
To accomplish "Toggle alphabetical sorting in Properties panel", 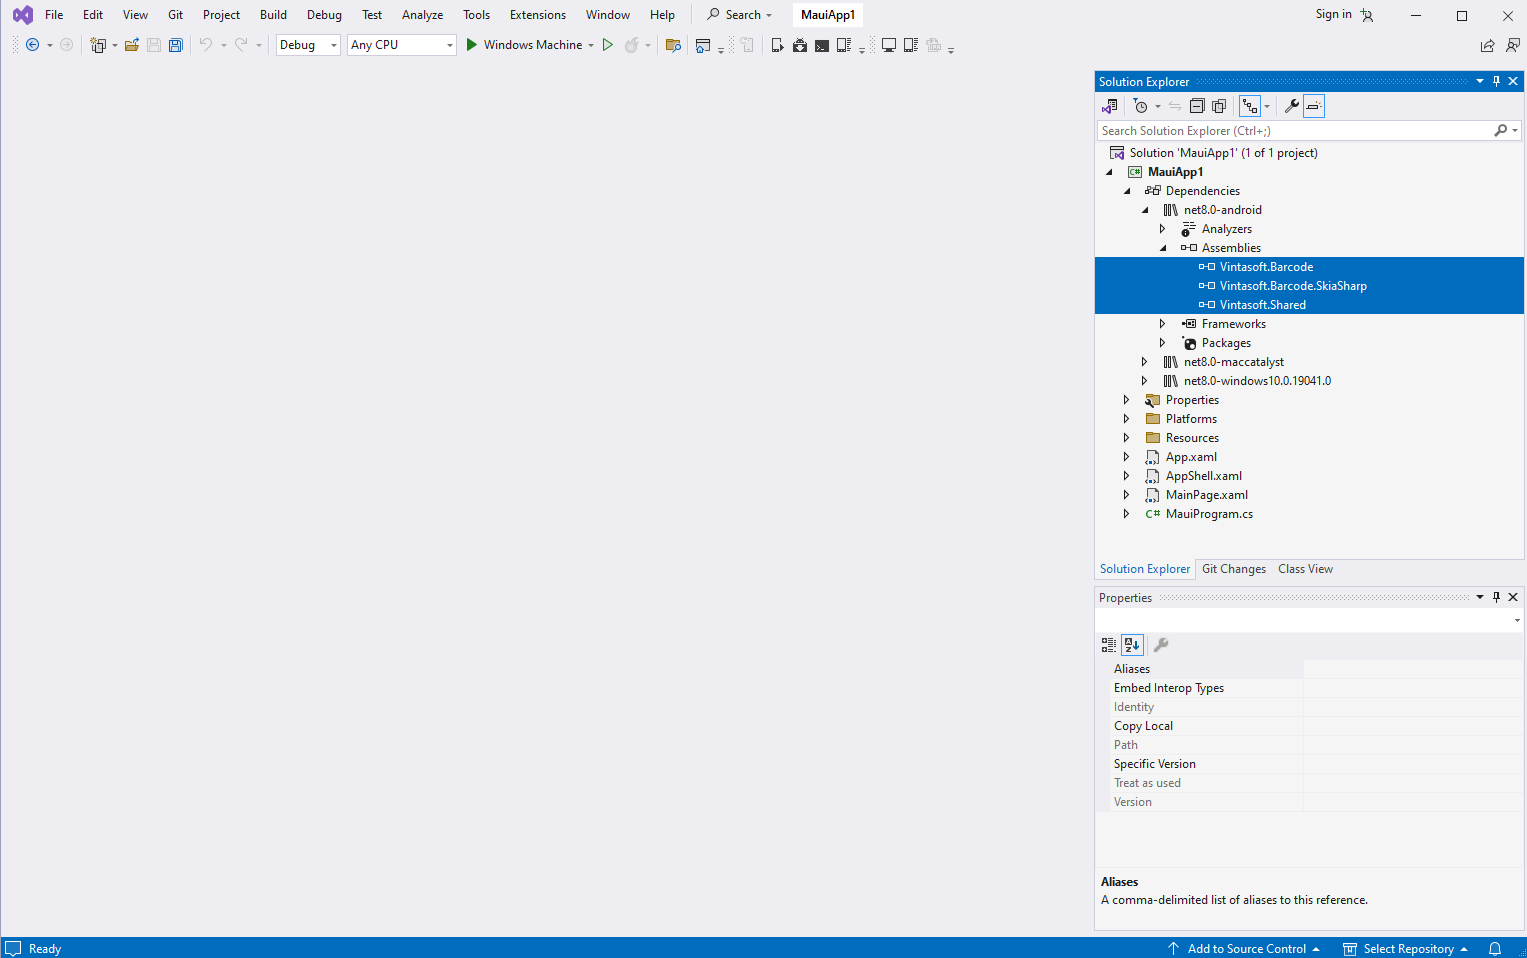I will pos(1132,645).
